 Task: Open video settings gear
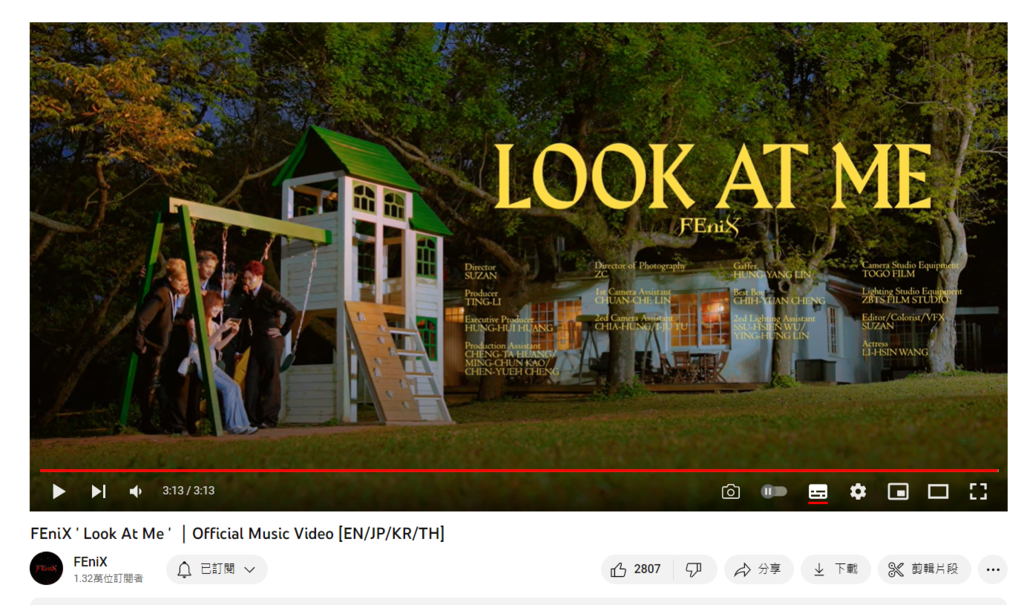858,491
